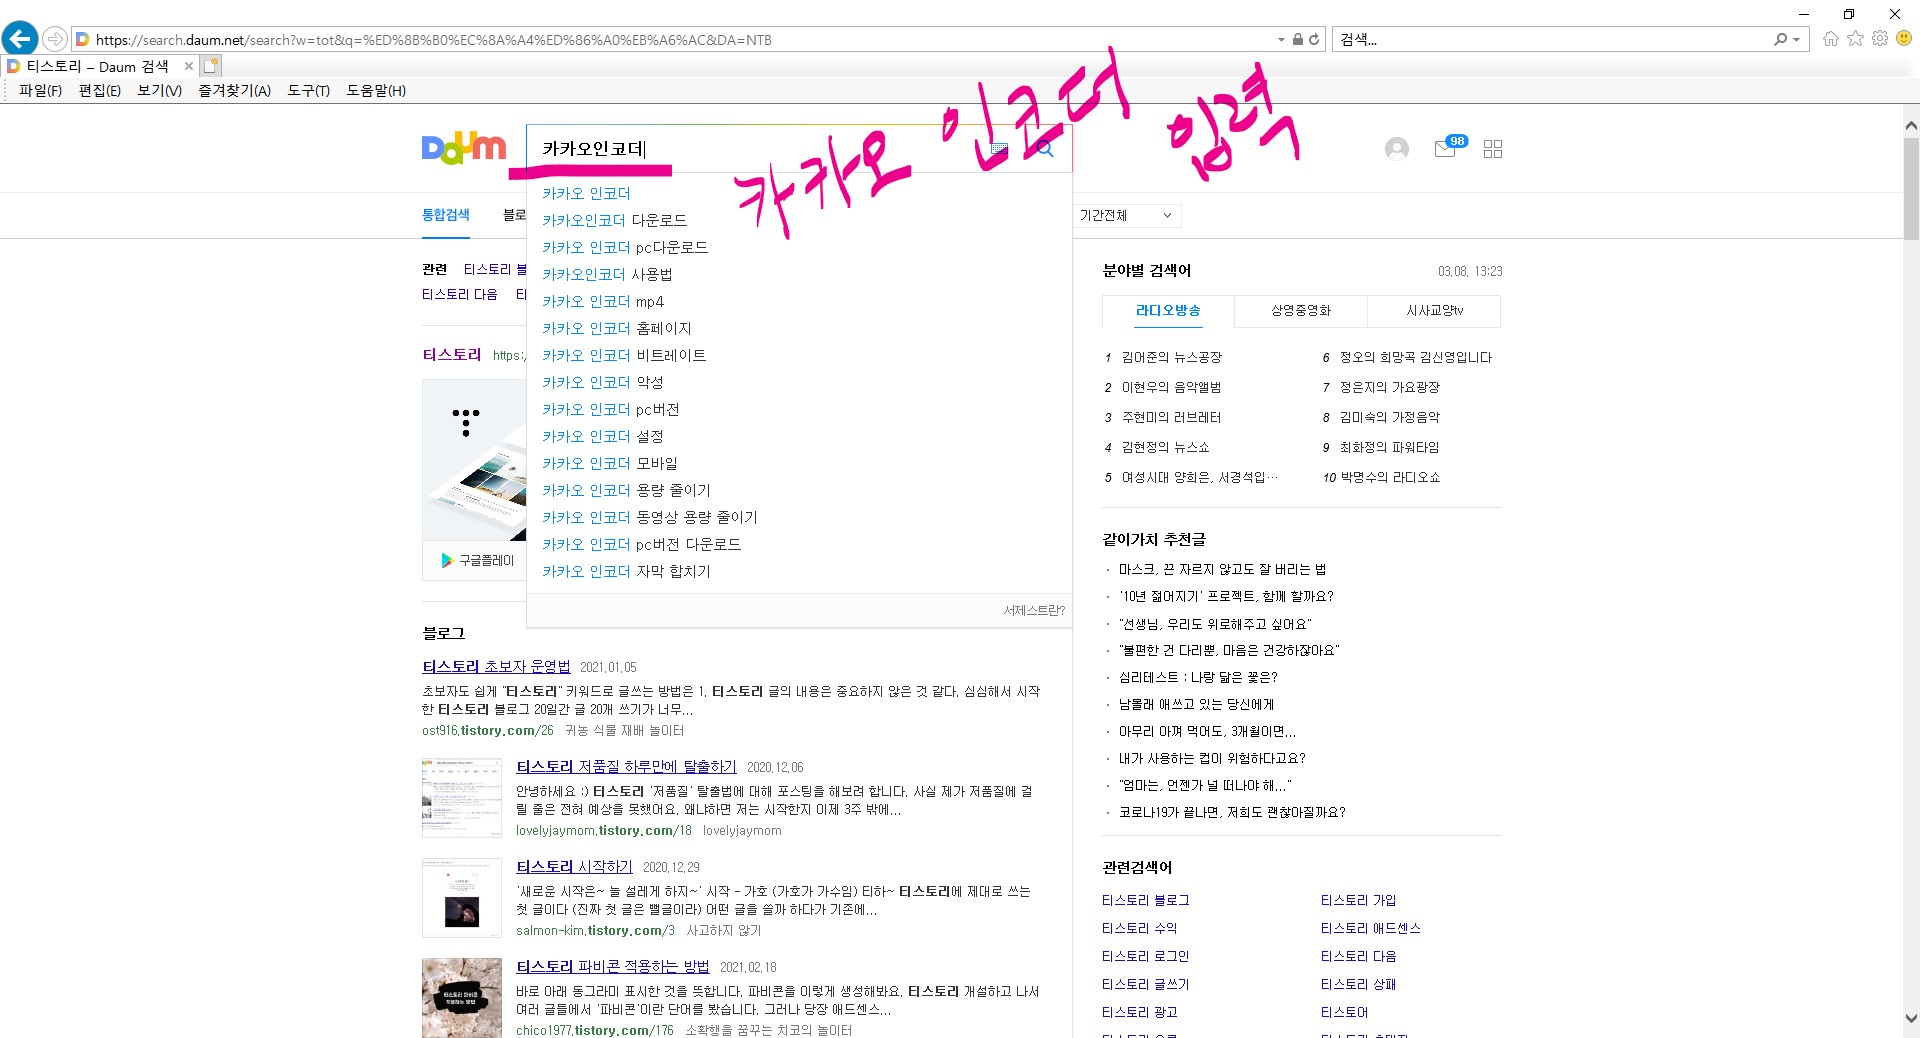Open blog result 티스토리 초보자 운영법
Screen dimensions: 1920x1038
click(x=496, y=666)
